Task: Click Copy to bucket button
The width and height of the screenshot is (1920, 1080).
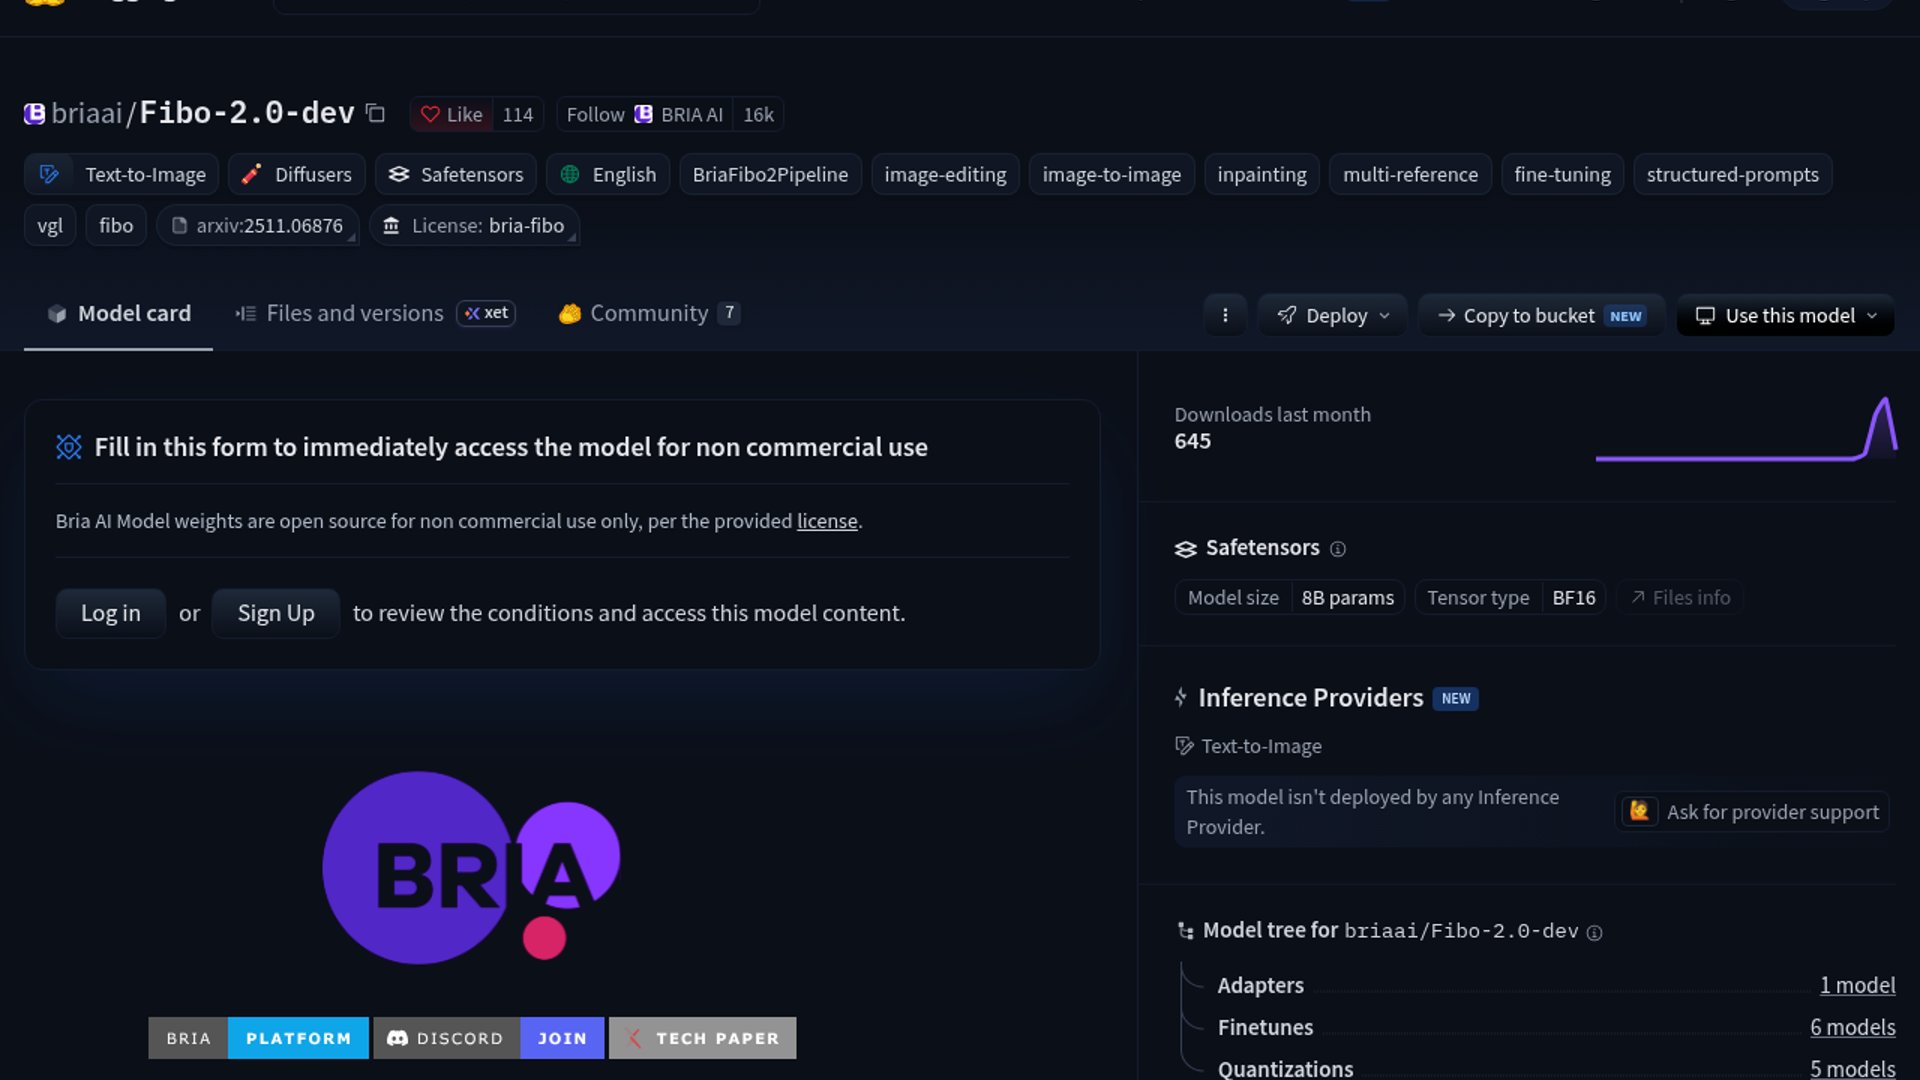Action: click(x=1541, y=315)
